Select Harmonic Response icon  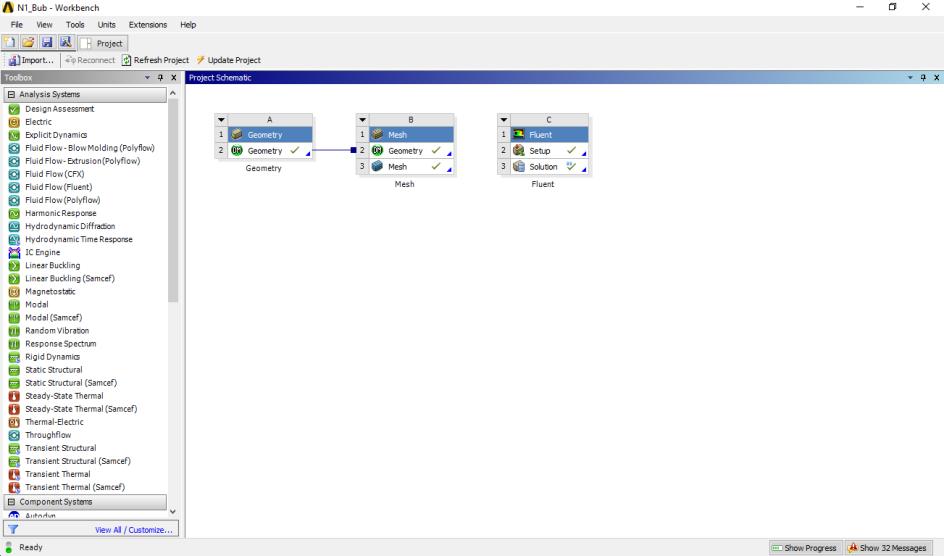coord(14,214)
